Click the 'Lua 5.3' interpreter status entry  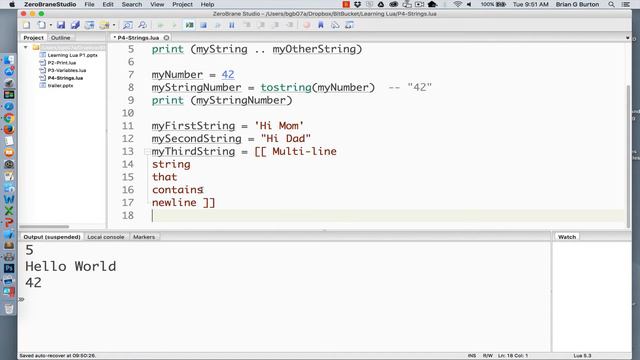click(x=582, y=356)
